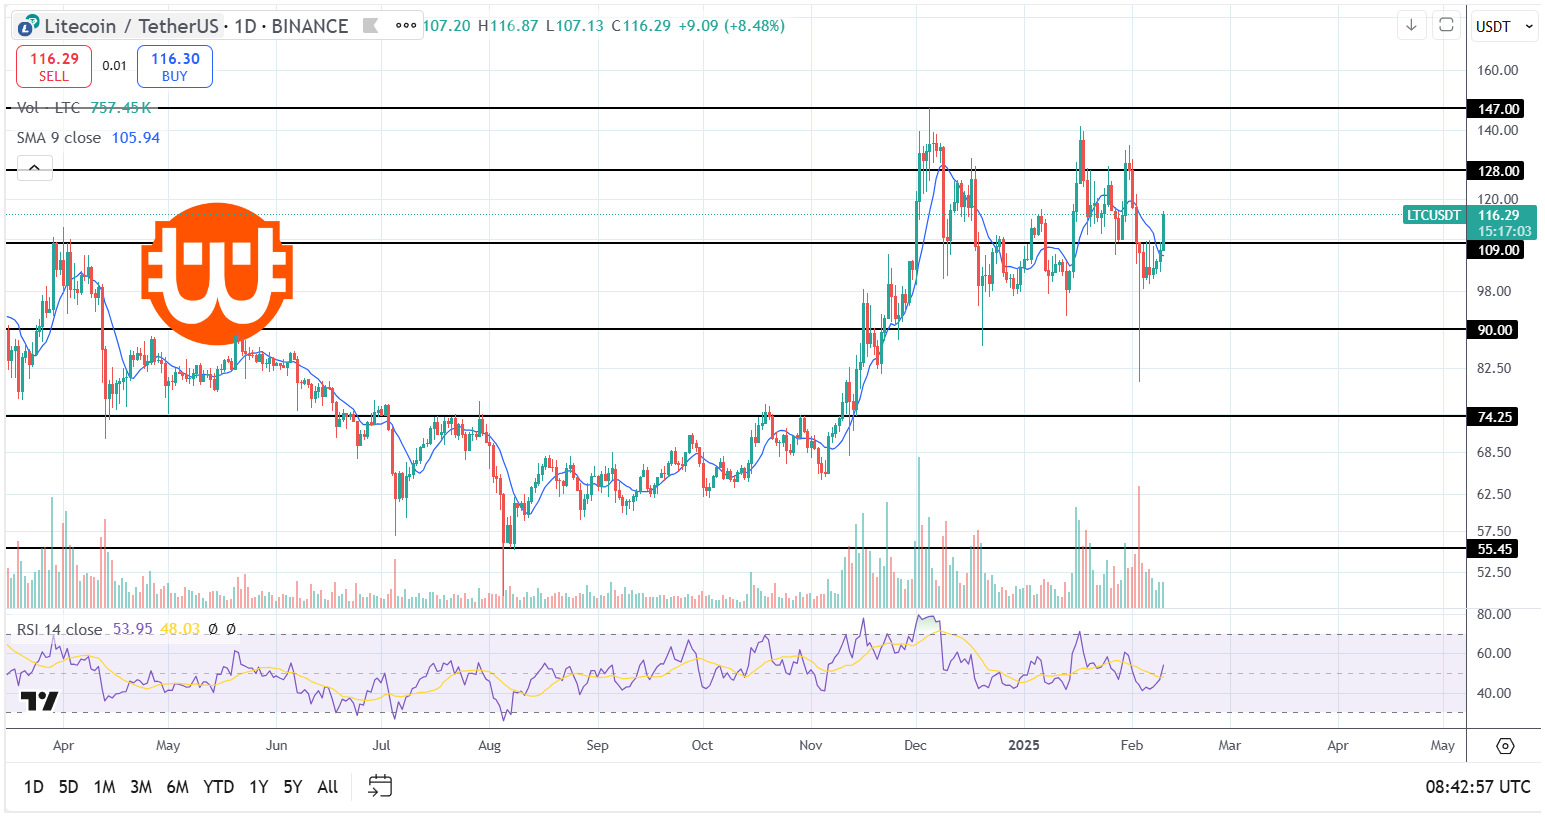
Task: Click the 2025 label on the time axis
Action: pyautogui.click(x=1024, y=745)
